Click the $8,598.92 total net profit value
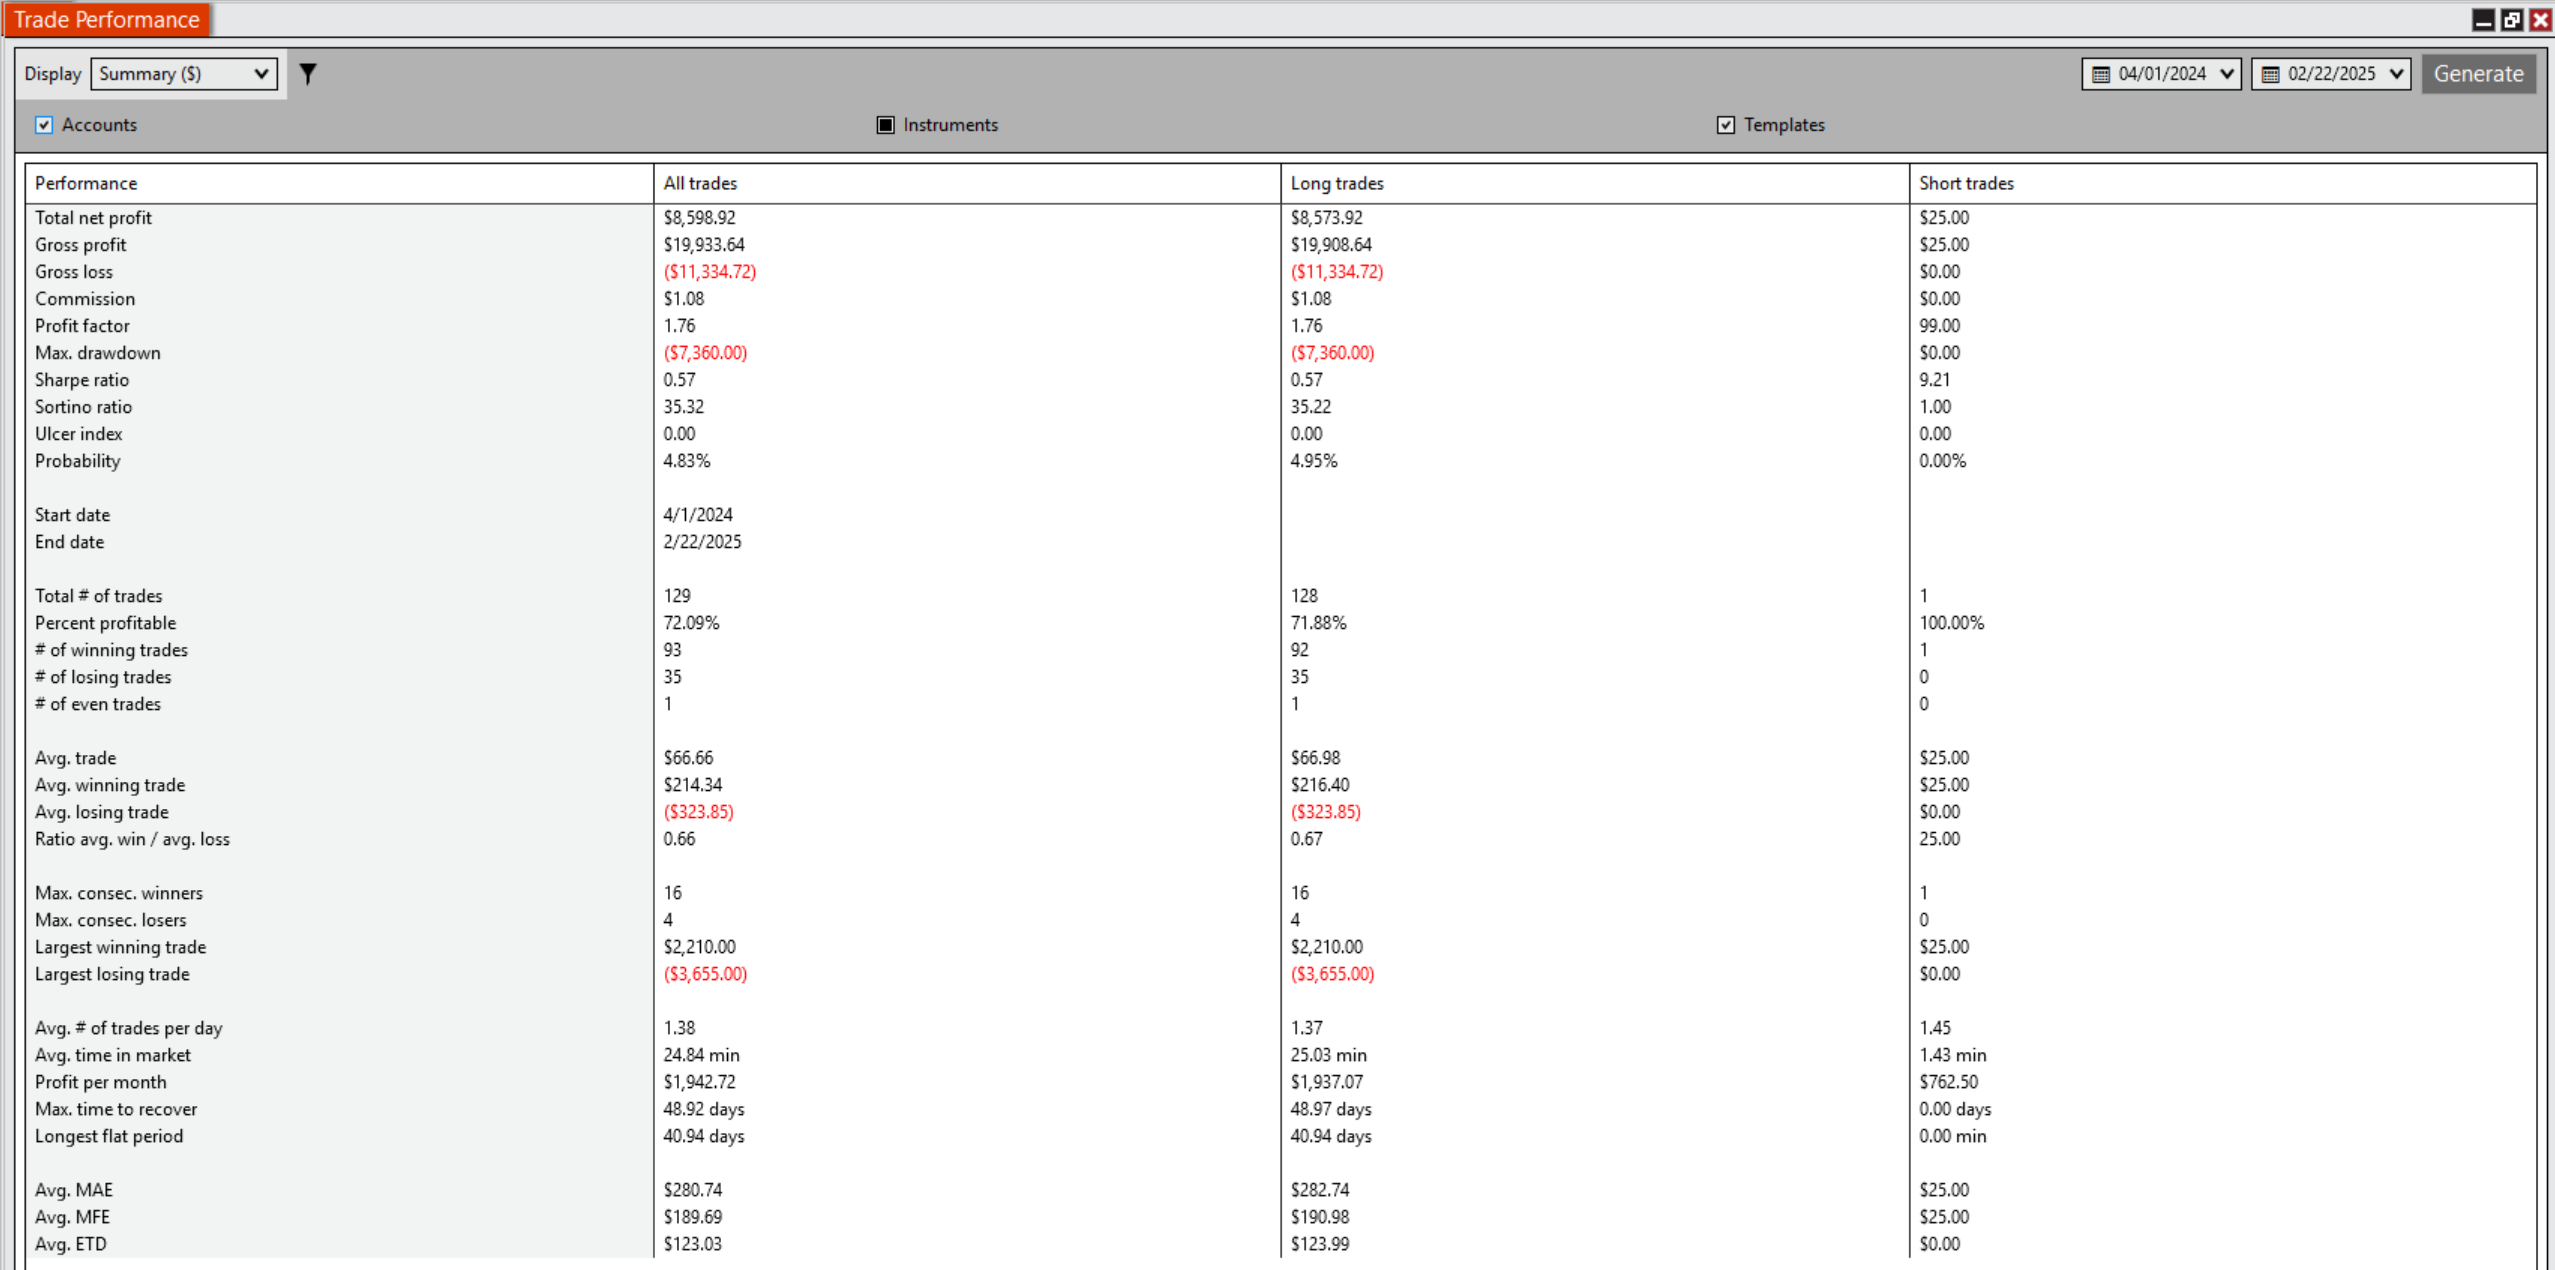This screenshot has width=2555, height=1270. 699,218
